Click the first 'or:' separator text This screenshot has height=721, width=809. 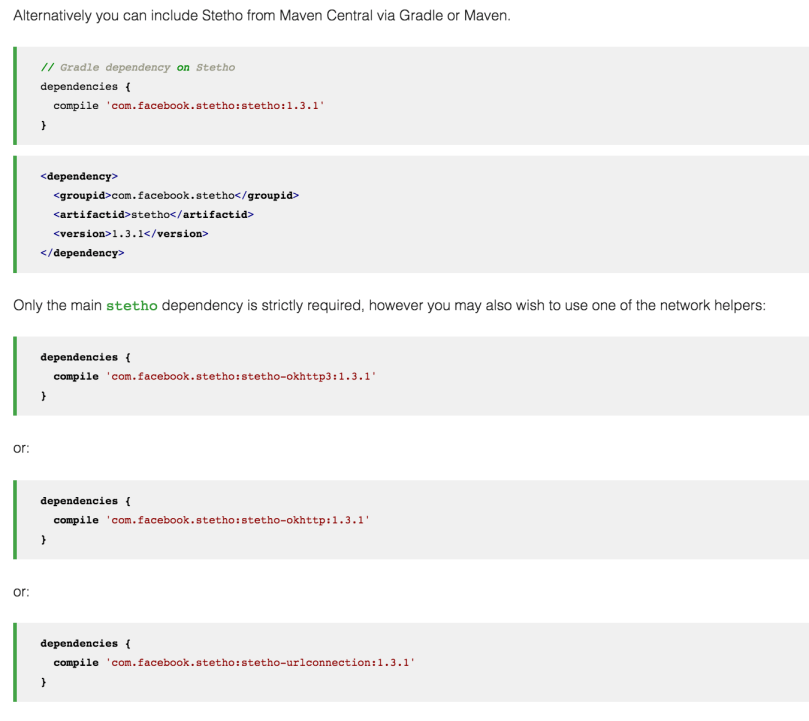21,448
